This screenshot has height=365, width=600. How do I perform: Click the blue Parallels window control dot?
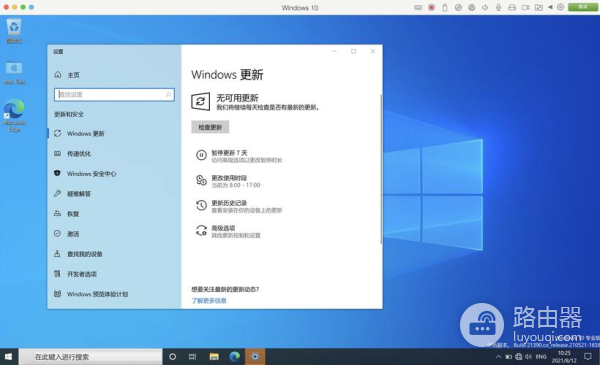(31, 7)
